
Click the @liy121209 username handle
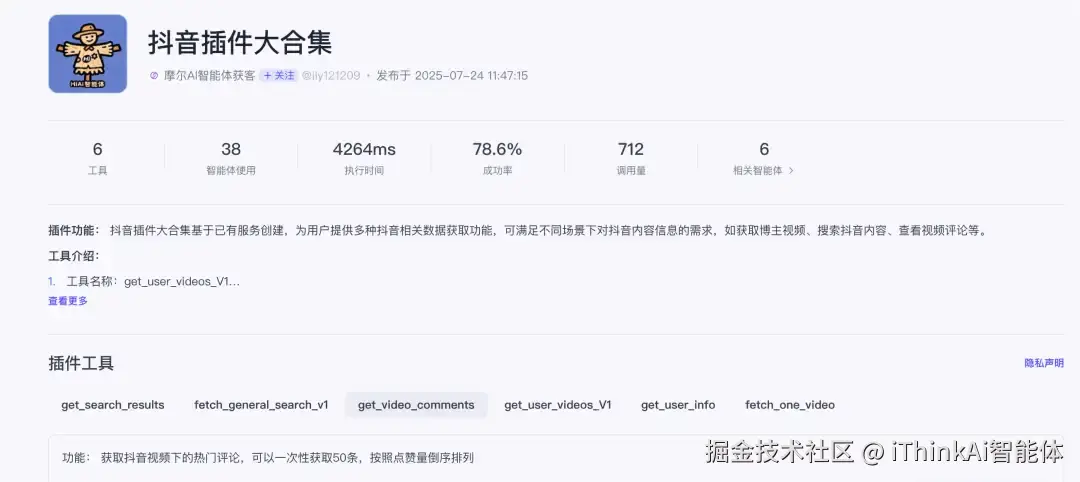point(331,76)
